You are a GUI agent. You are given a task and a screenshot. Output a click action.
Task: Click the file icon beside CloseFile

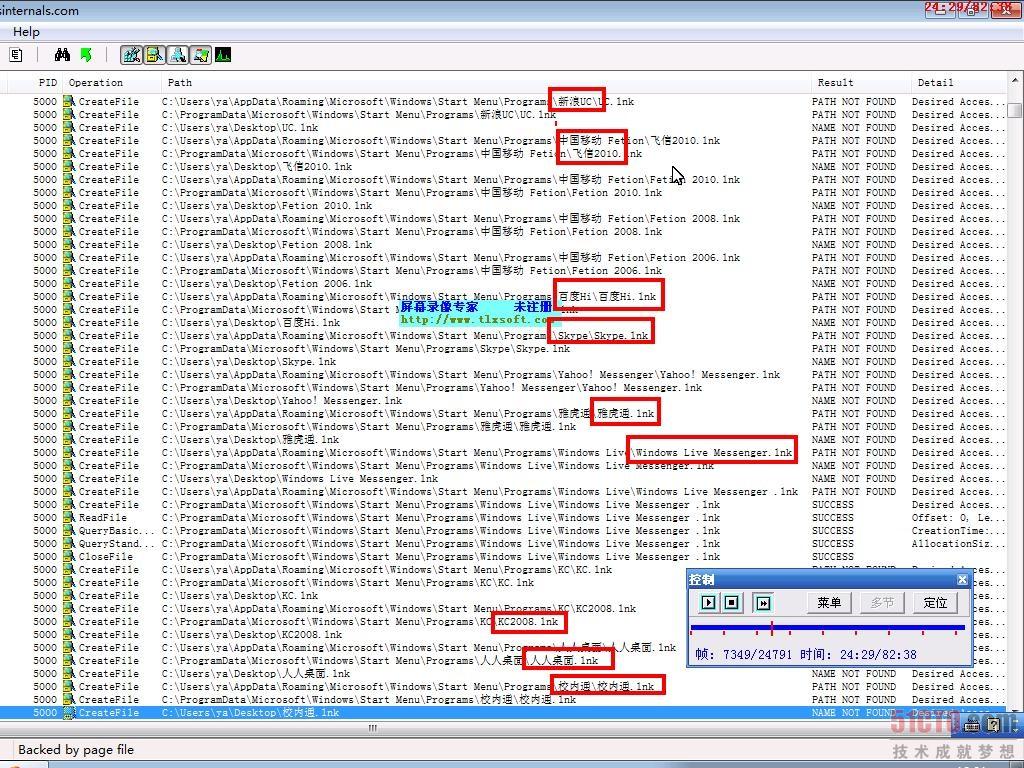[x=69, y=557]
